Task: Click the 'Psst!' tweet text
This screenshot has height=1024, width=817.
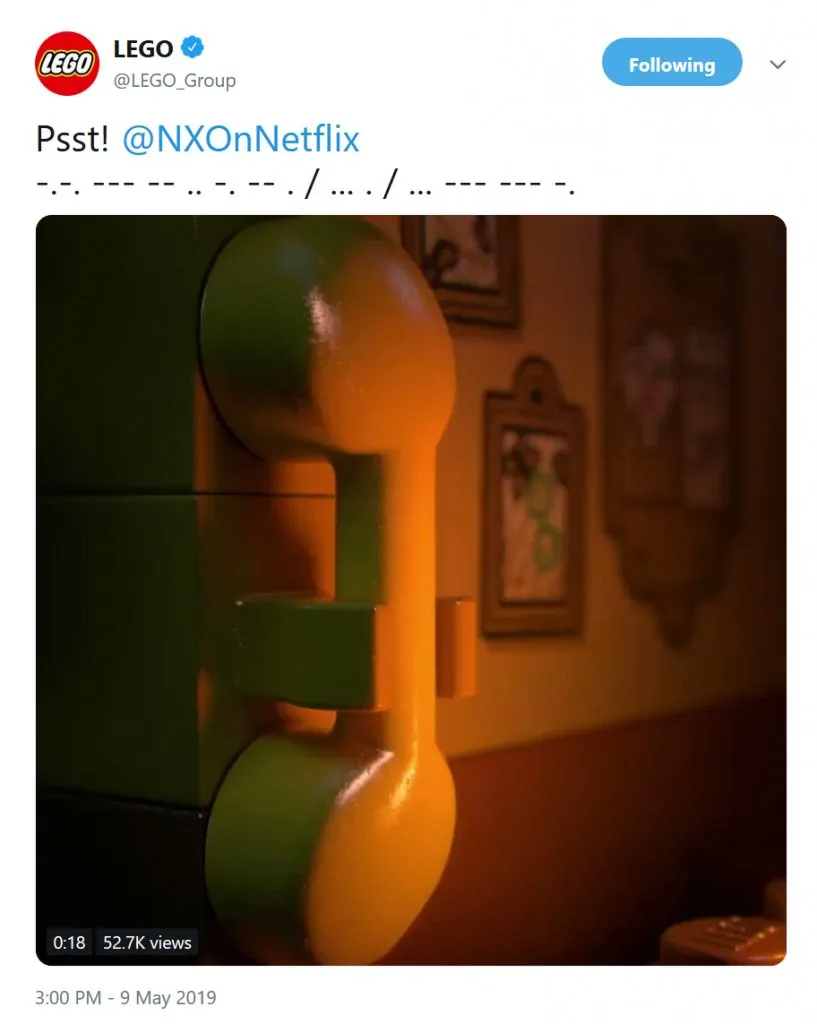Action: 72,139
